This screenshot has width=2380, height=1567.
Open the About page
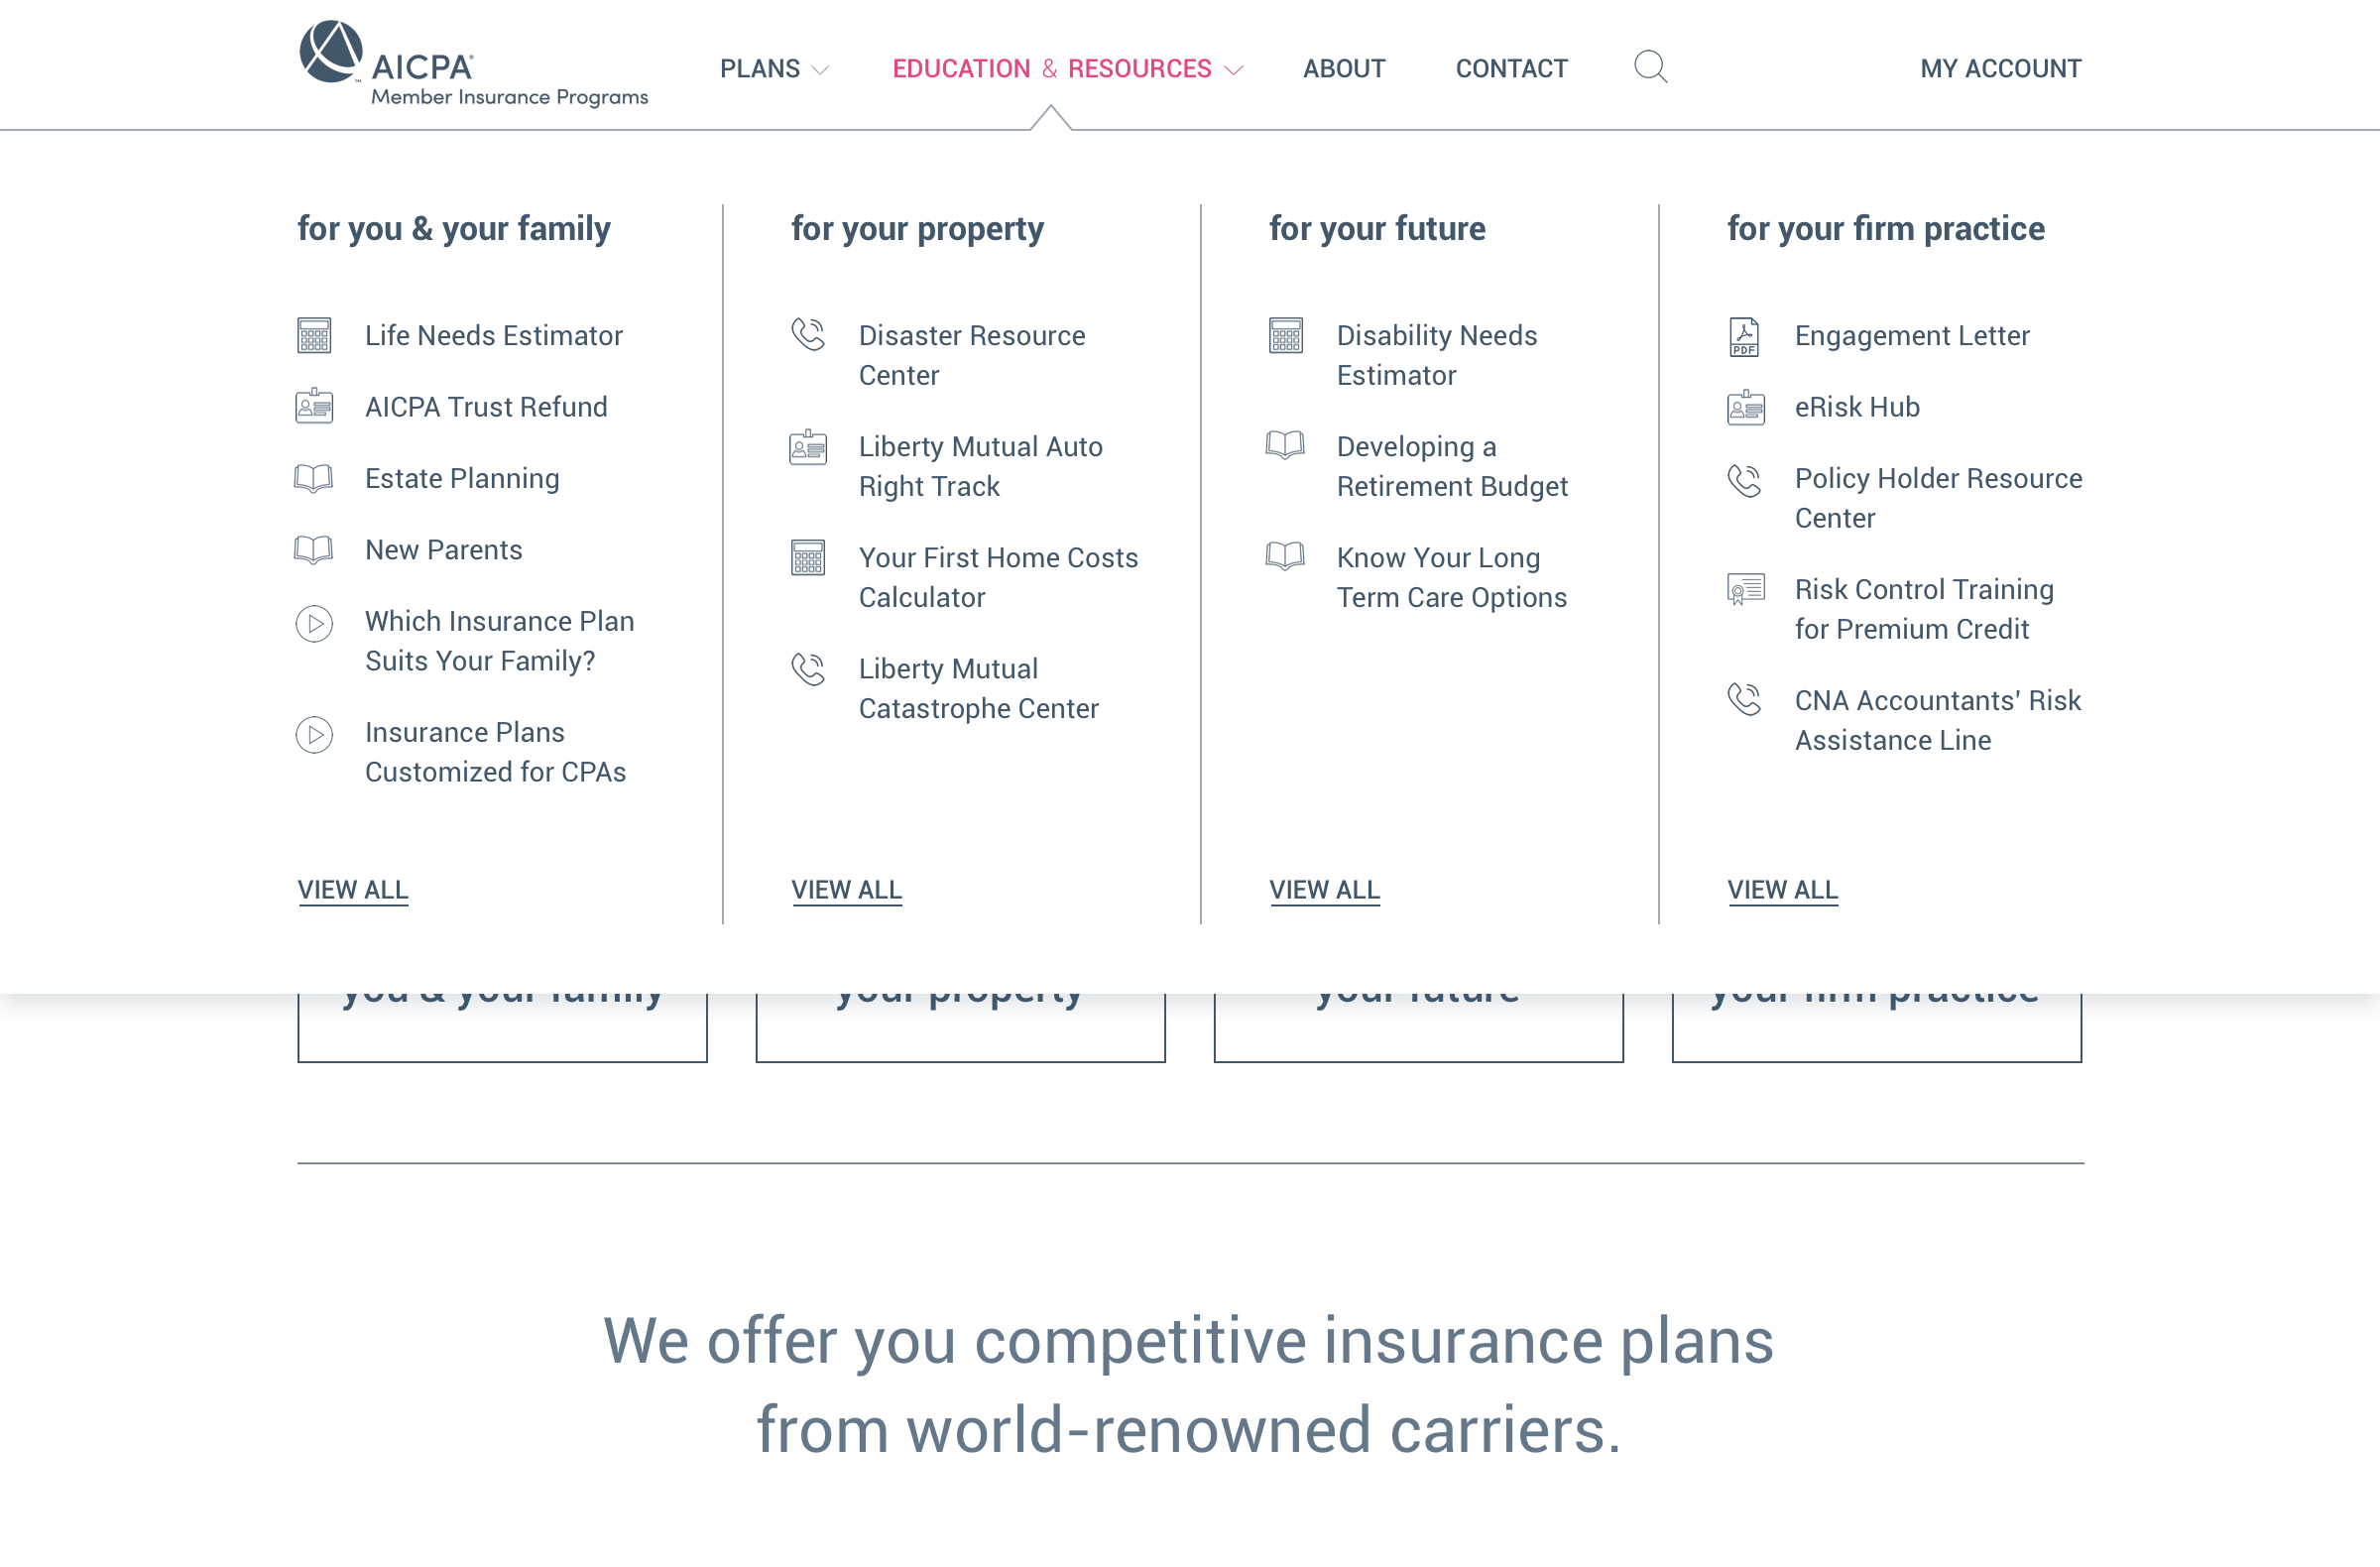click(1343, 69)
